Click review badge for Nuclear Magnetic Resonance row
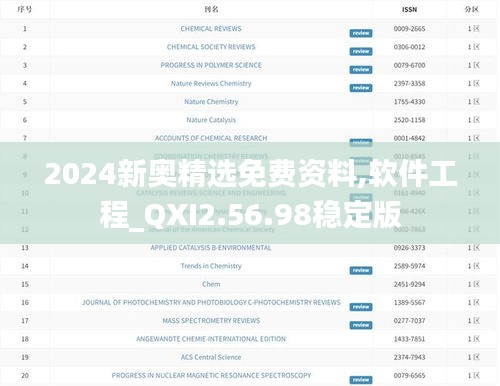500x386 pixels. click(361, 380)
